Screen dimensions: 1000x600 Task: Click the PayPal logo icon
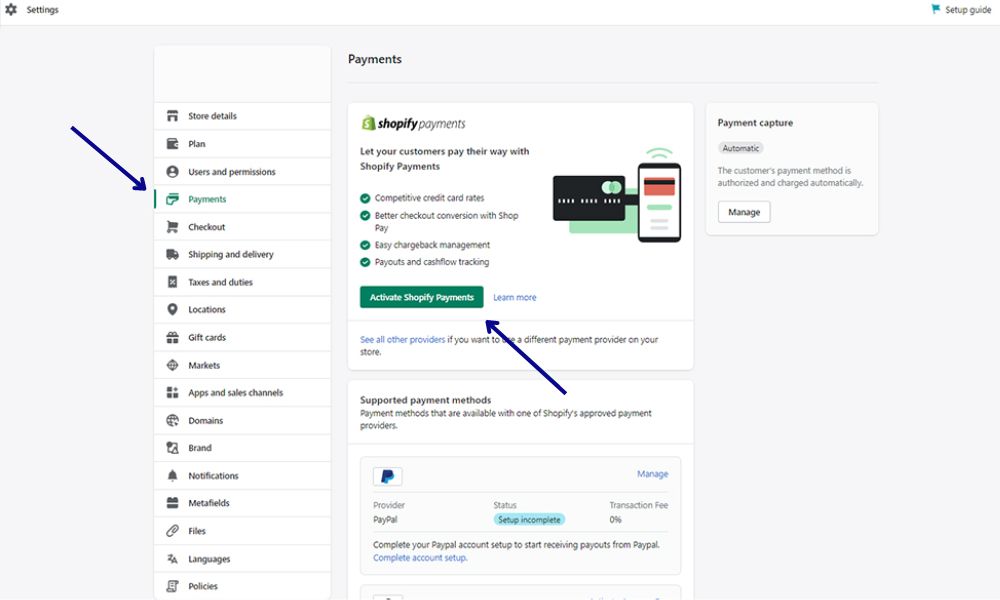pos(387,476)
